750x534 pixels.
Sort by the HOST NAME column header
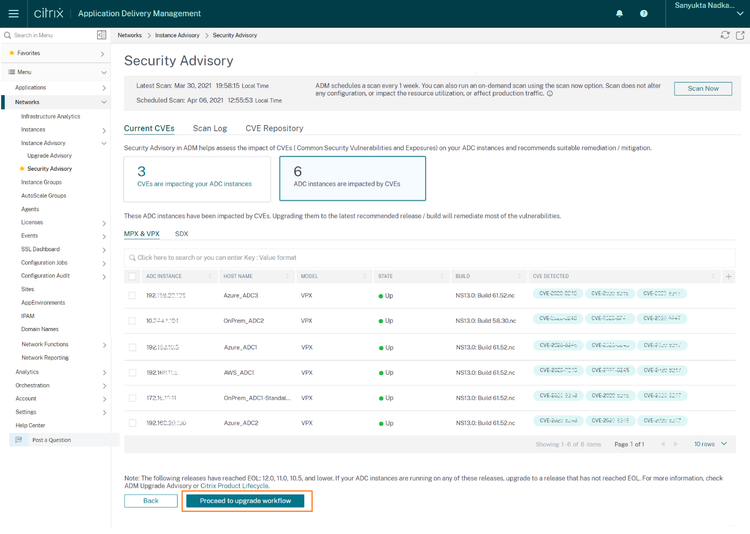[x=257, y=276]
